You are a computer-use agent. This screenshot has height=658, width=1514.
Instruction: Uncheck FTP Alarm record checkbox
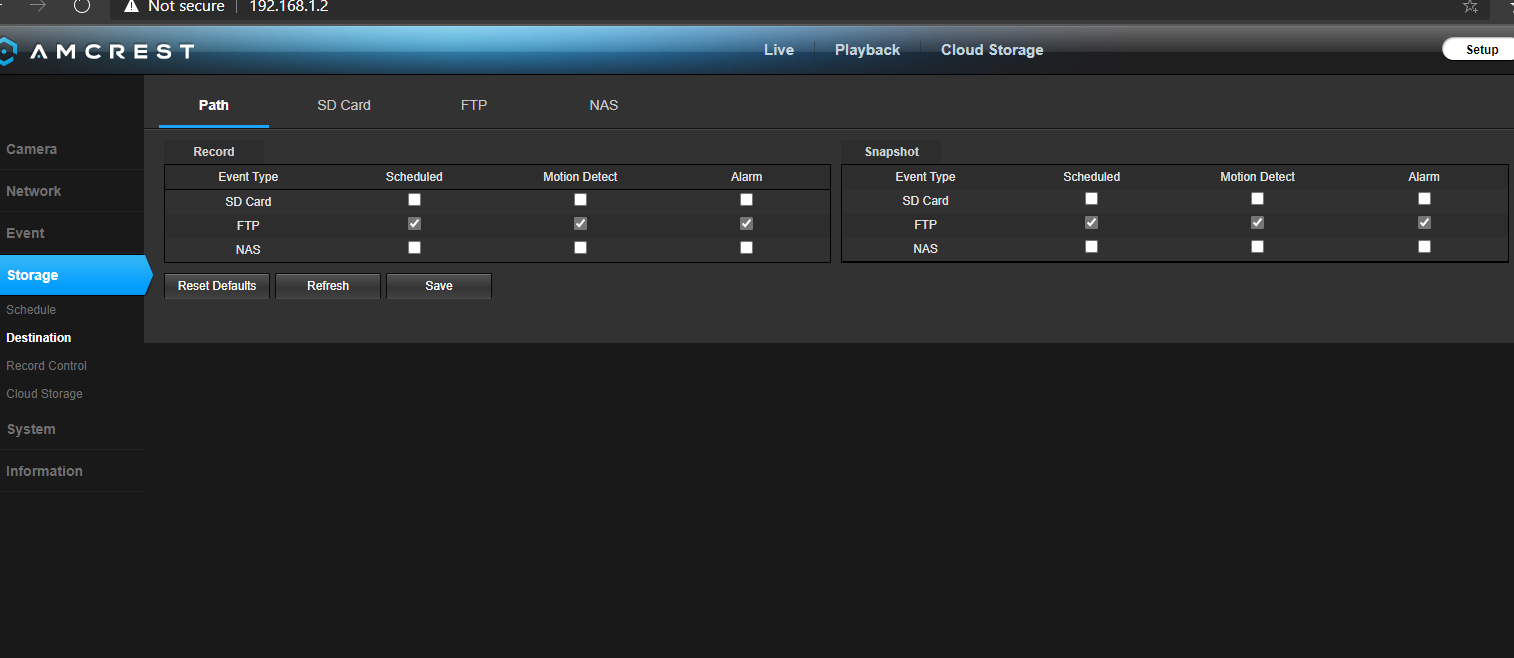pos(746,224)
